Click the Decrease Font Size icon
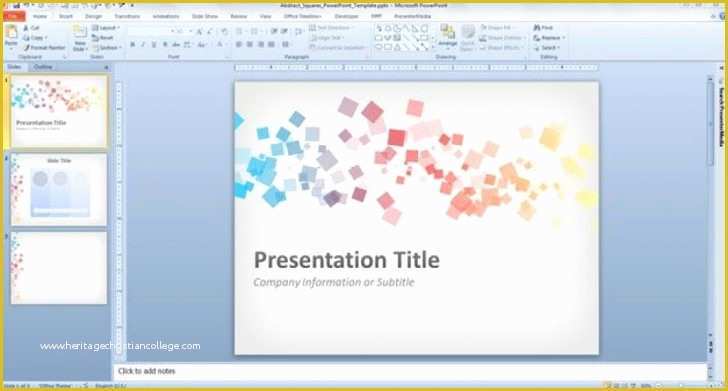The image size is (728, 391). pyautogui.click(x=211, y=32)
